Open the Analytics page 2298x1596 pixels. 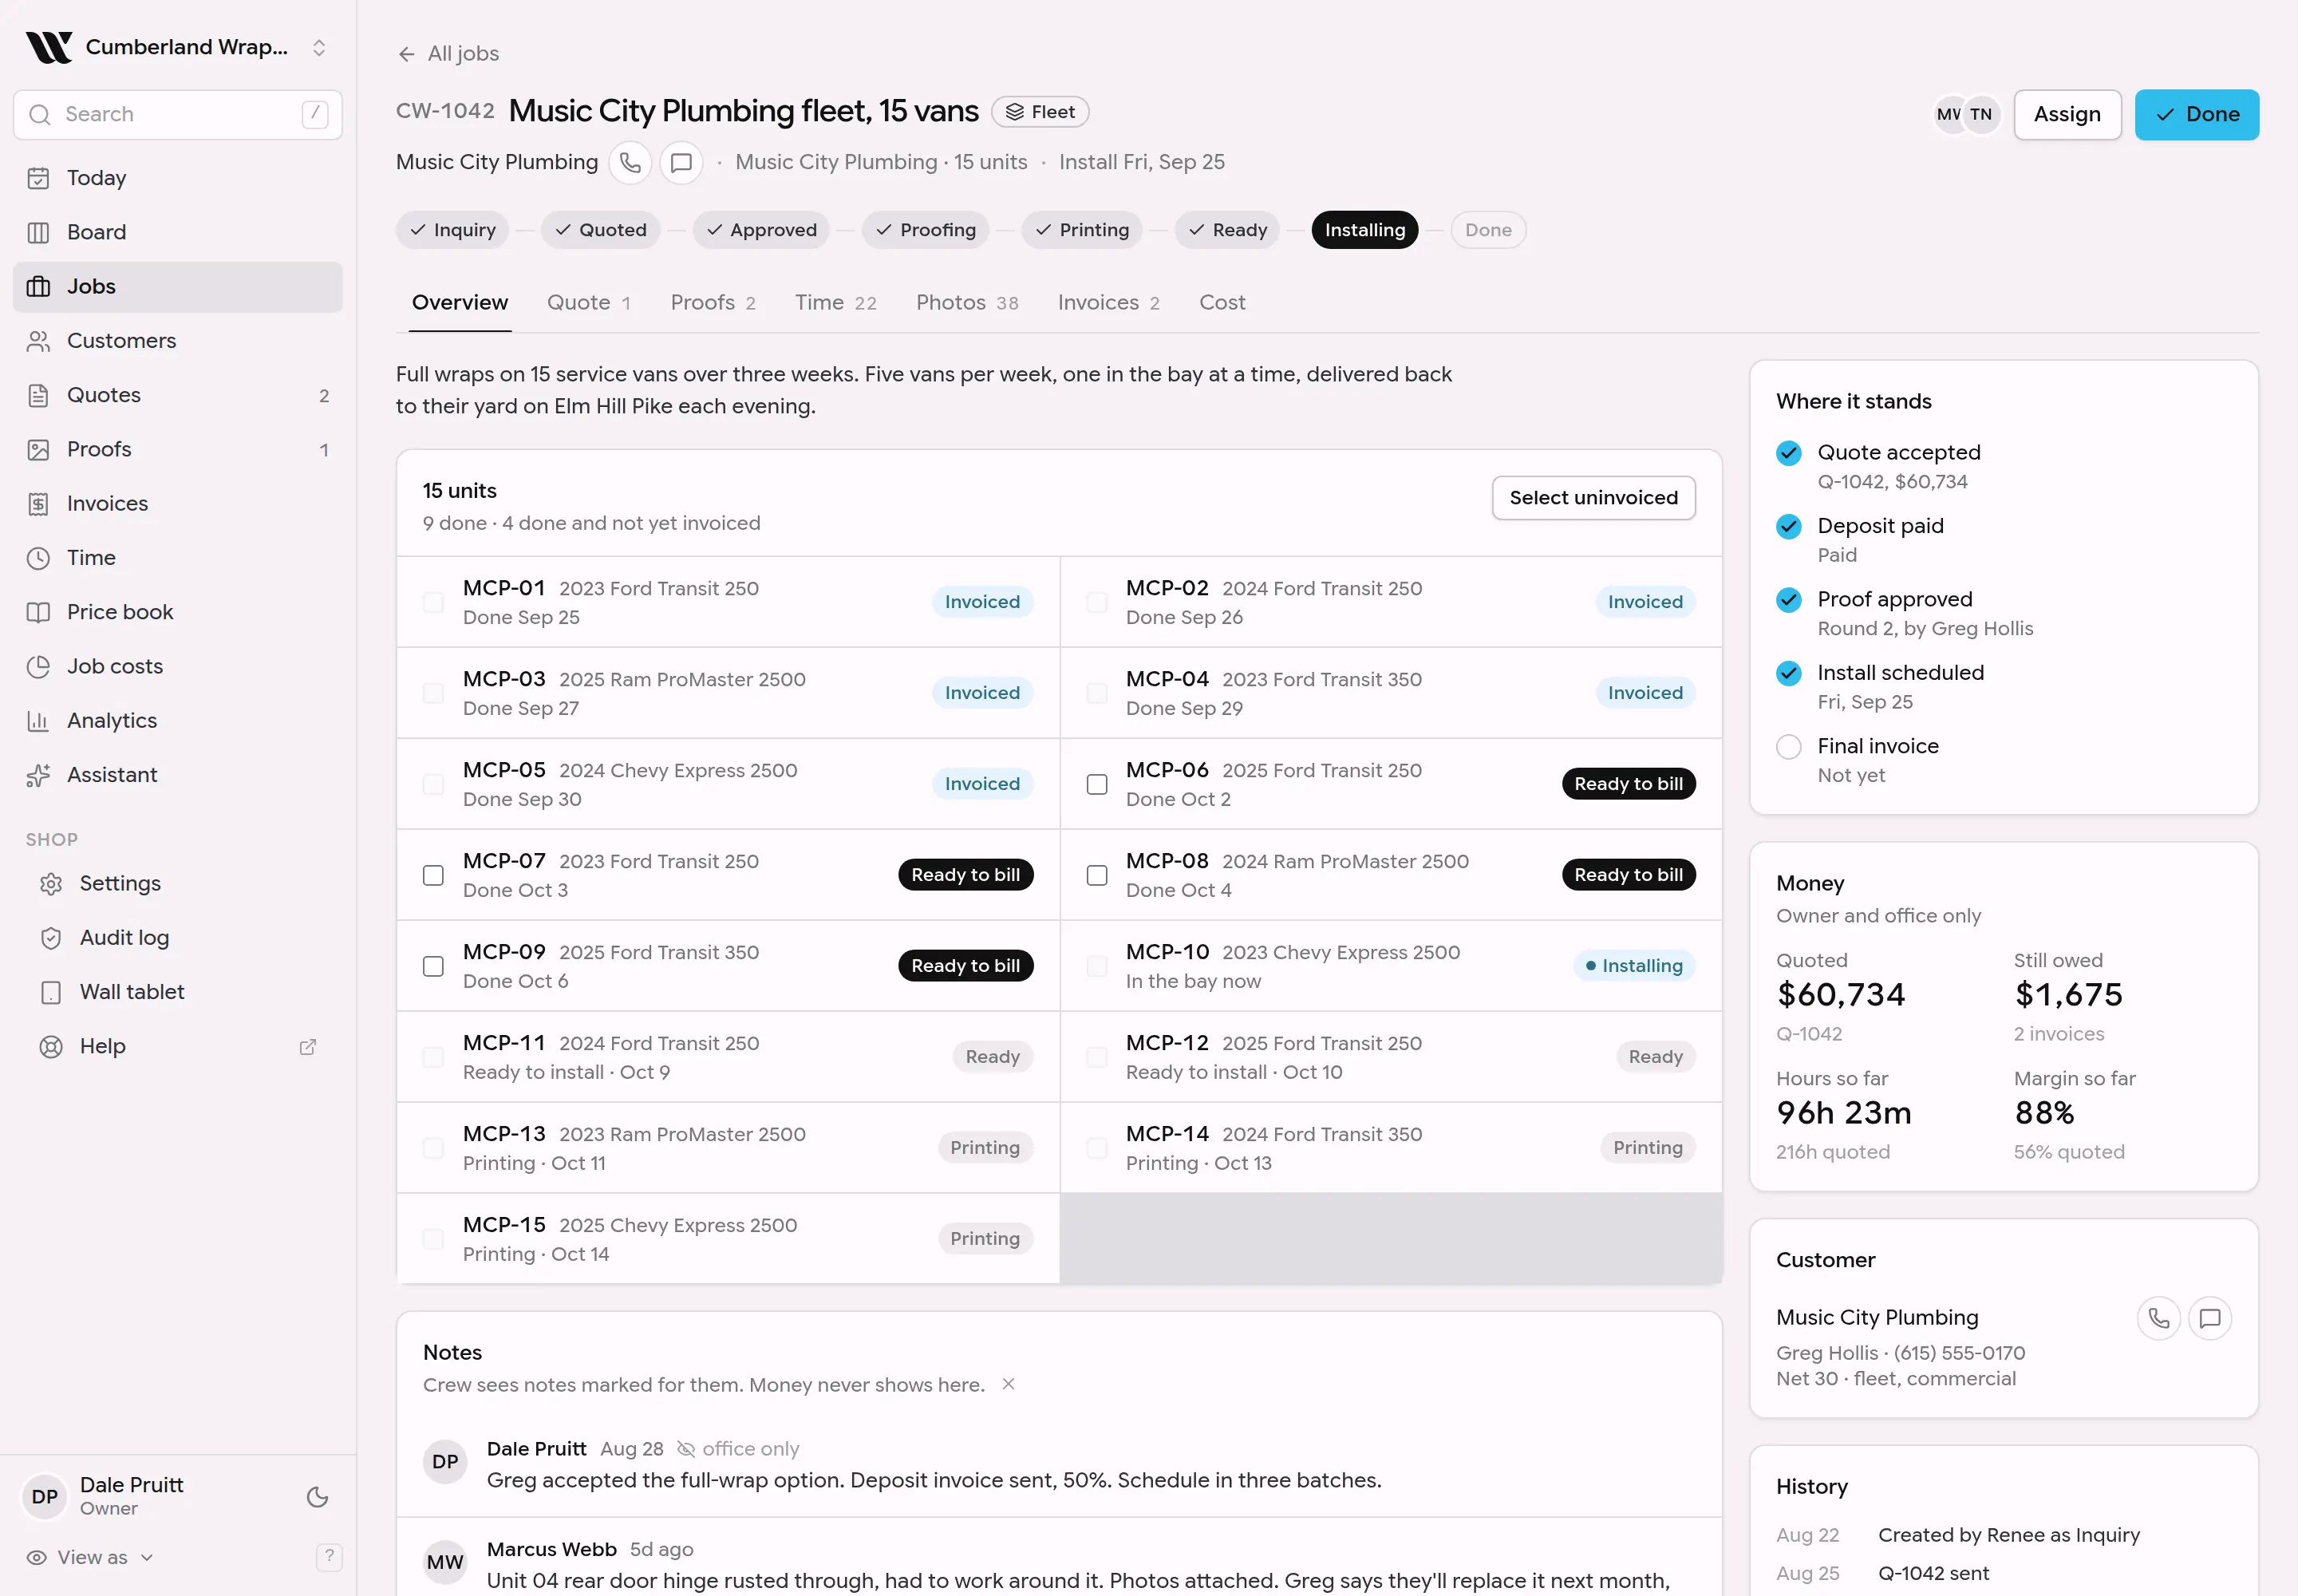click(177, 720)
